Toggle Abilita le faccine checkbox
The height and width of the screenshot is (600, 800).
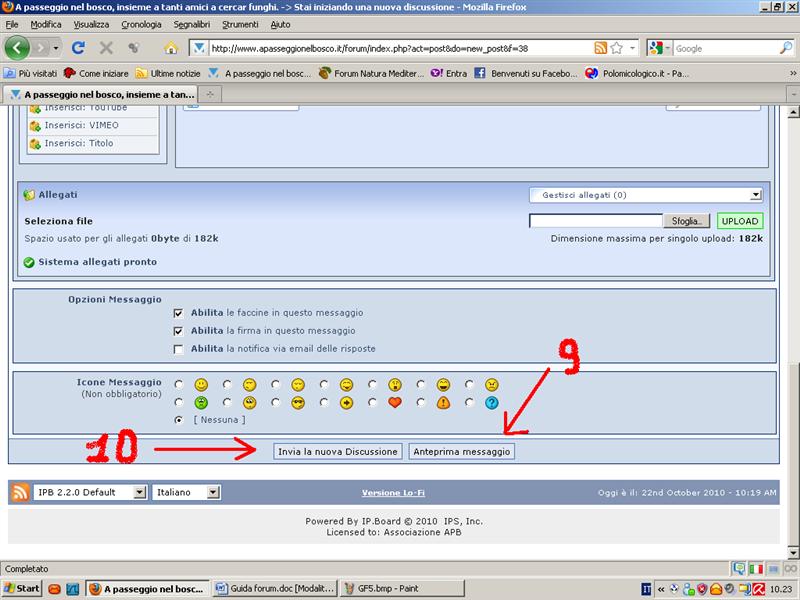click(x=179, y=312)
